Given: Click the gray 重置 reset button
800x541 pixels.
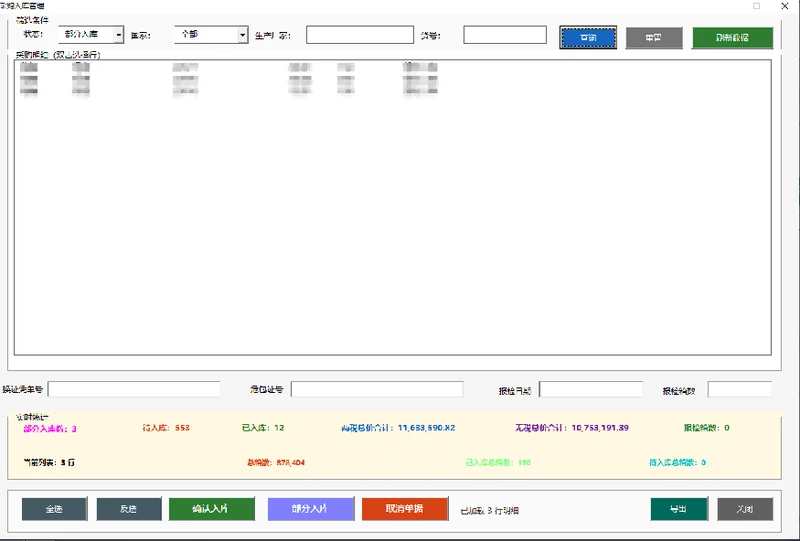Looking at the screenshot, I should (654, 38).
